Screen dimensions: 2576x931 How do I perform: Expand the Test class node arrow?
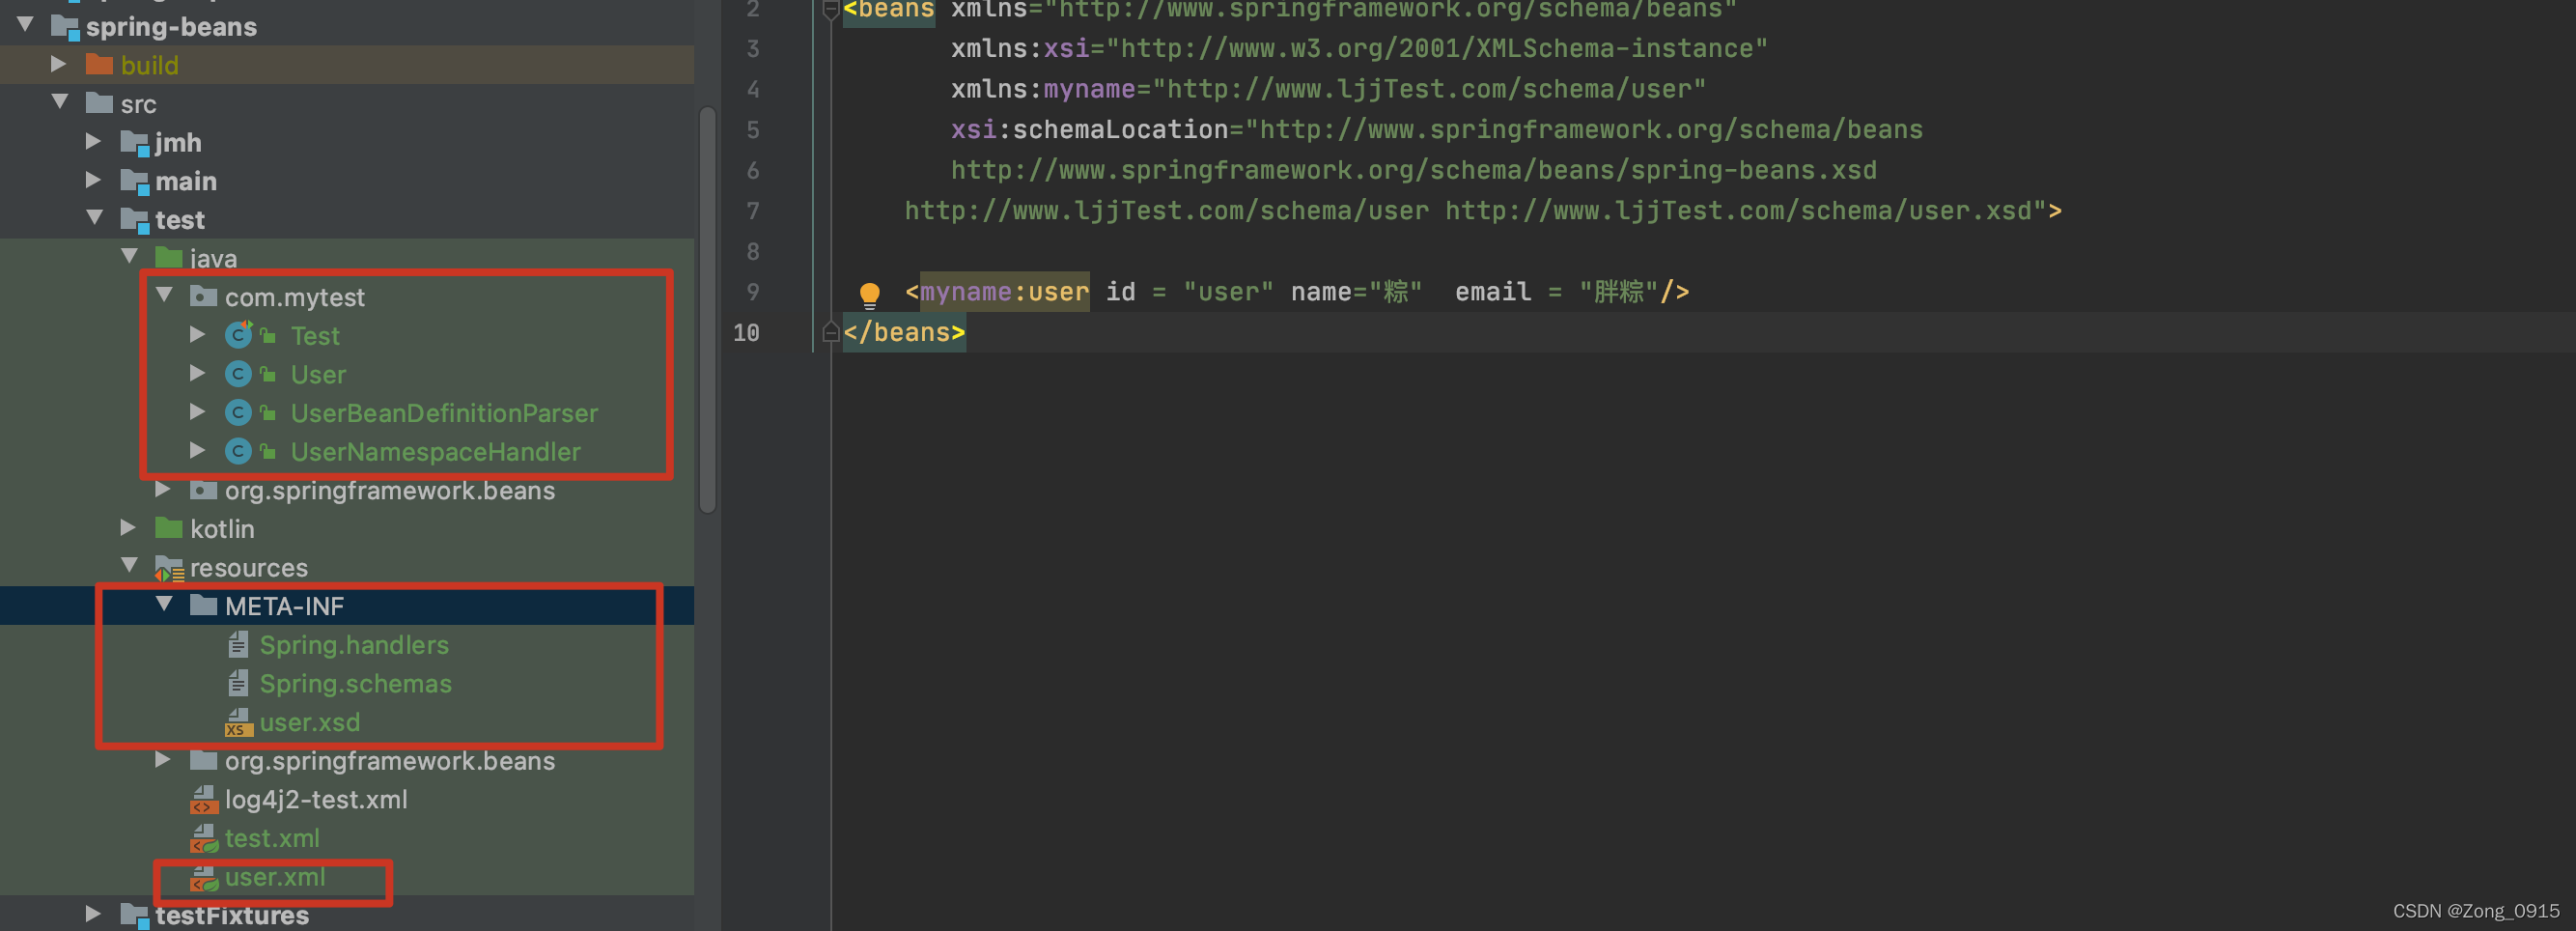tap(198, 334)
